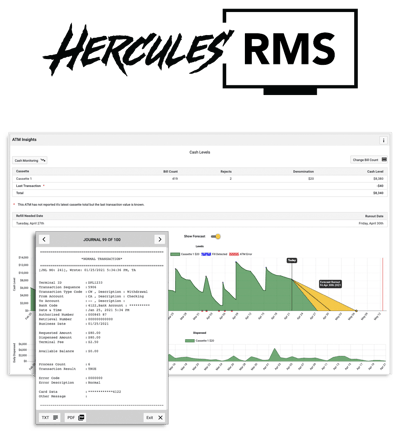This screenshot has height=432, width=400.
Task: Click the Tuesday, April 27th date
Action: pyautogui.click(x=30, y=223)
